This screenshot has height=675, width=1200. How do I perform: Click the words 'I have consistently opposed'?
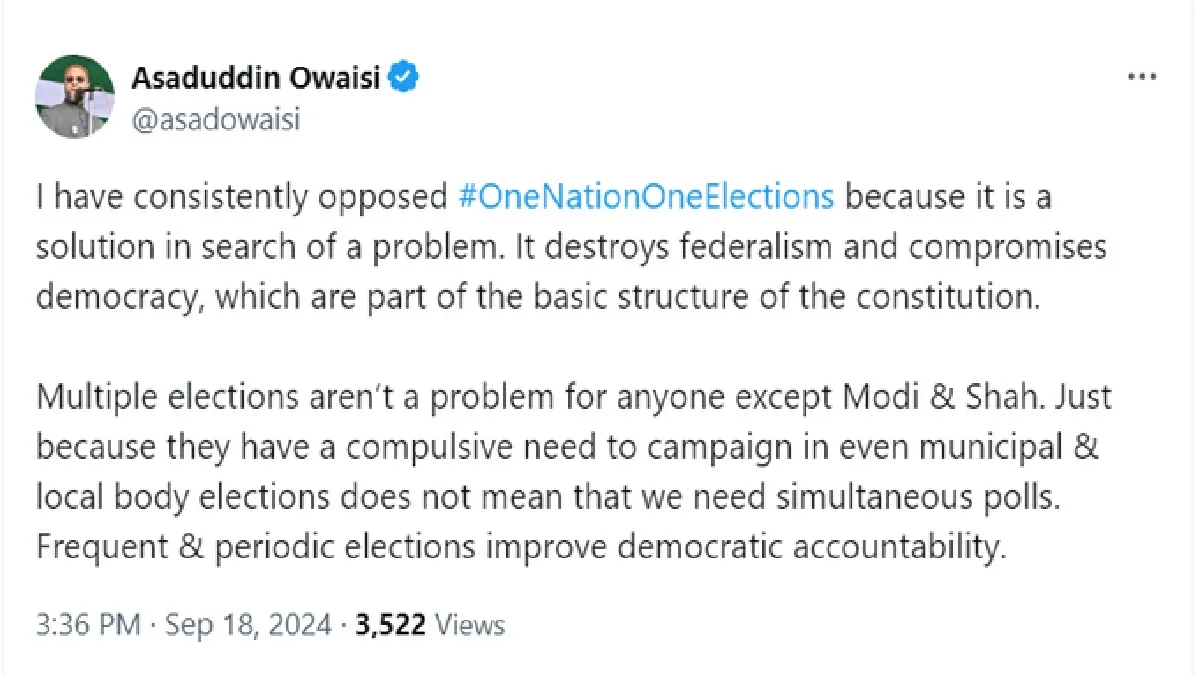tap(241, 197)
